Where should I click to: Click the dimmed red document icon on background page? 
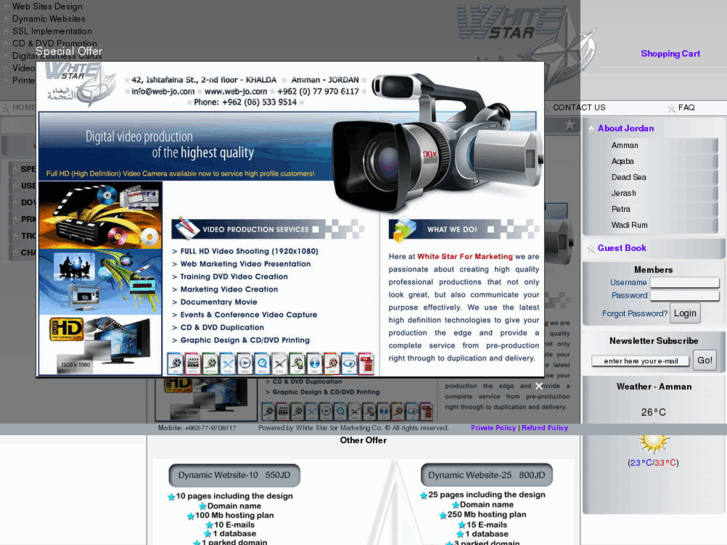[427, 411]
